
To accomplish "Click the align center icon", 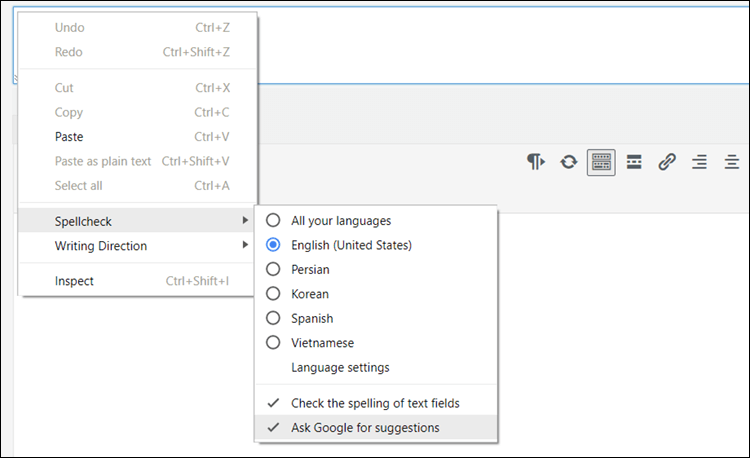I will [x=731, y=162].
